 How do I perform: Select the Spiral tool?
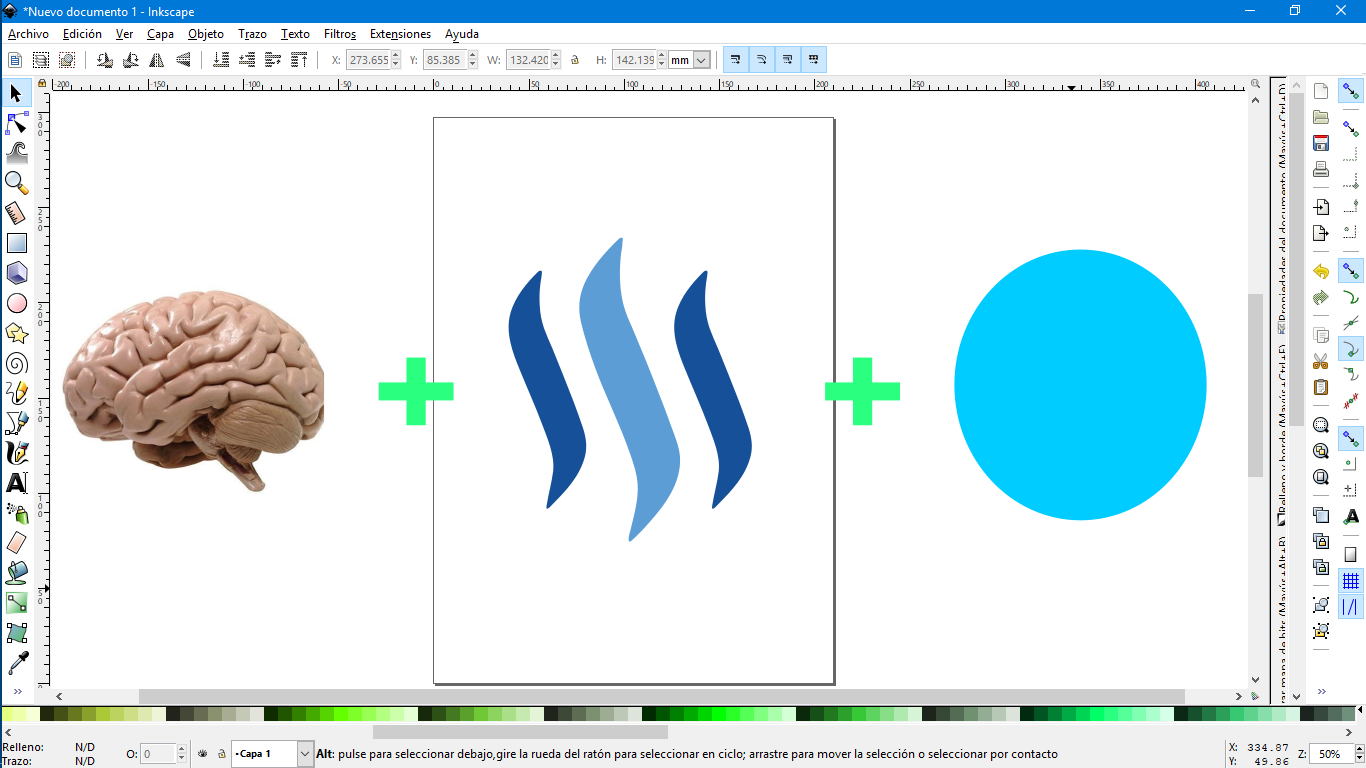coord(17,363)
